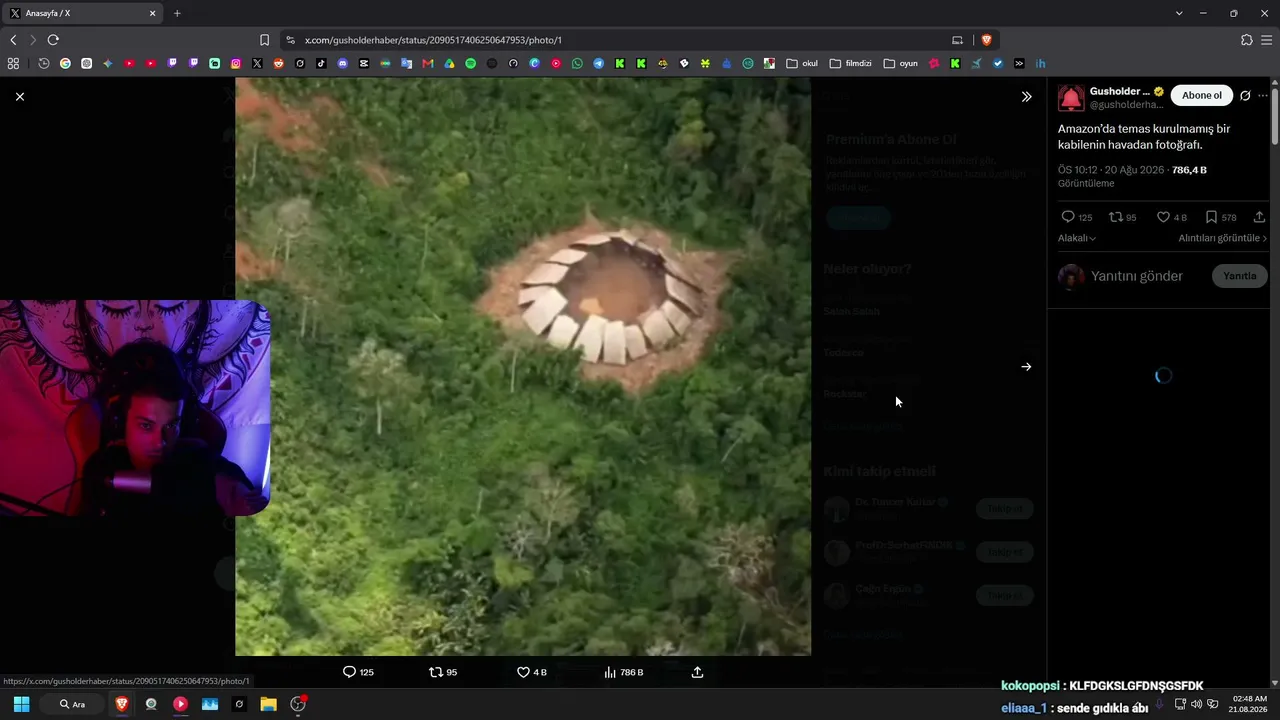Click the Yanıtla reply button

[1240, 276]
